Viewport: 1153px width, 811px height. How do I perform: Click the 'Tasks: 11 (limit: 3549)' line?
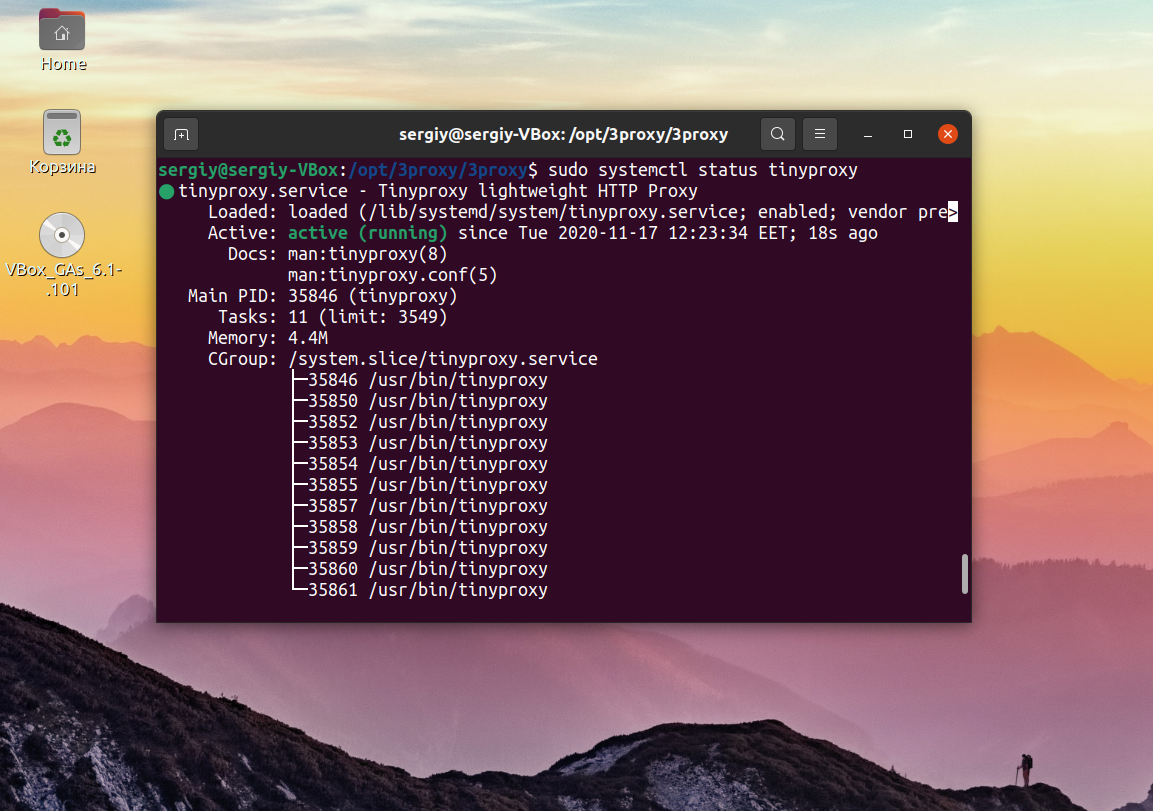332,317
